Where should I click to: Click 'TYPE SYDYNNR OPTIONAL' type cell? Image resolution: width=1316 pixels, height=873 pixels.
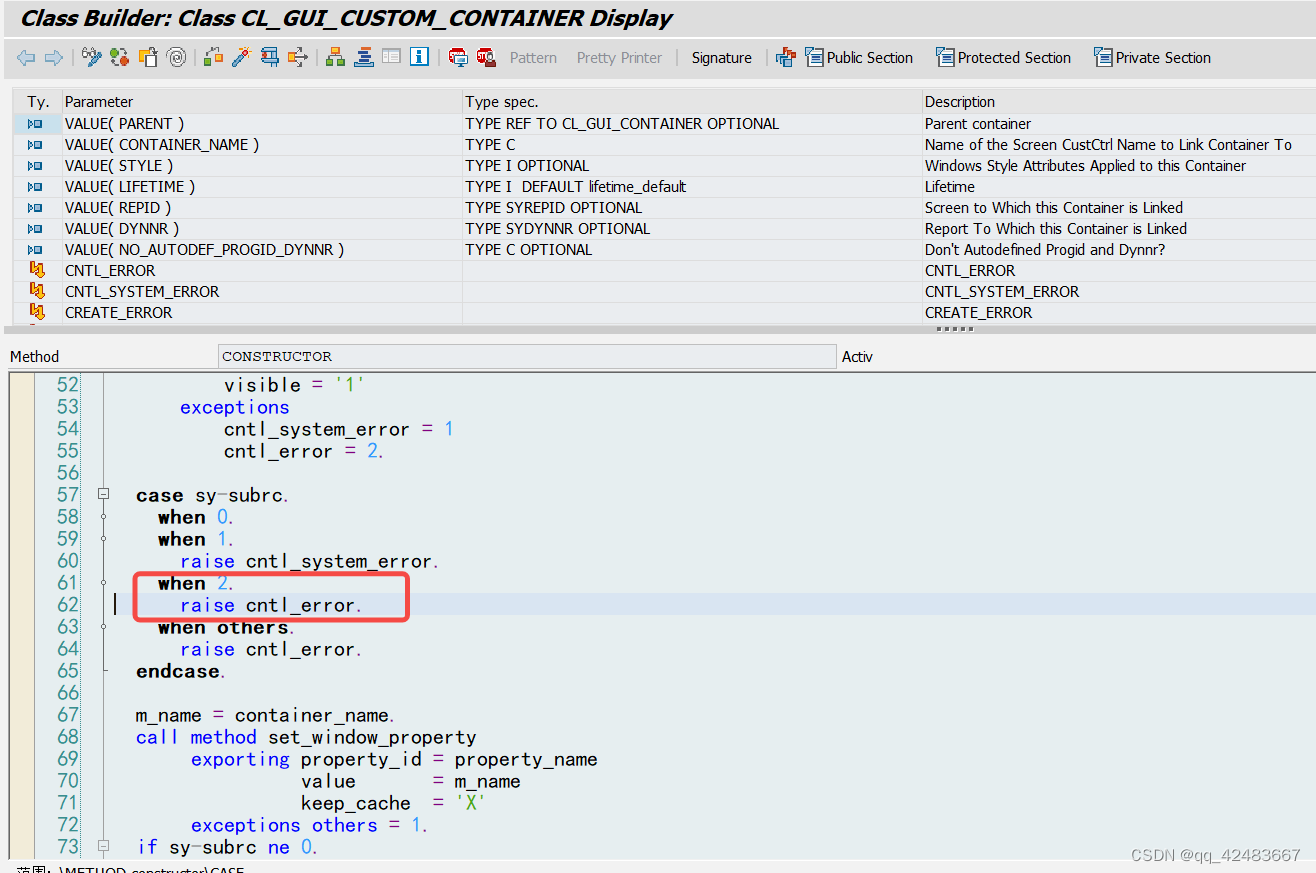pos(692,229)
